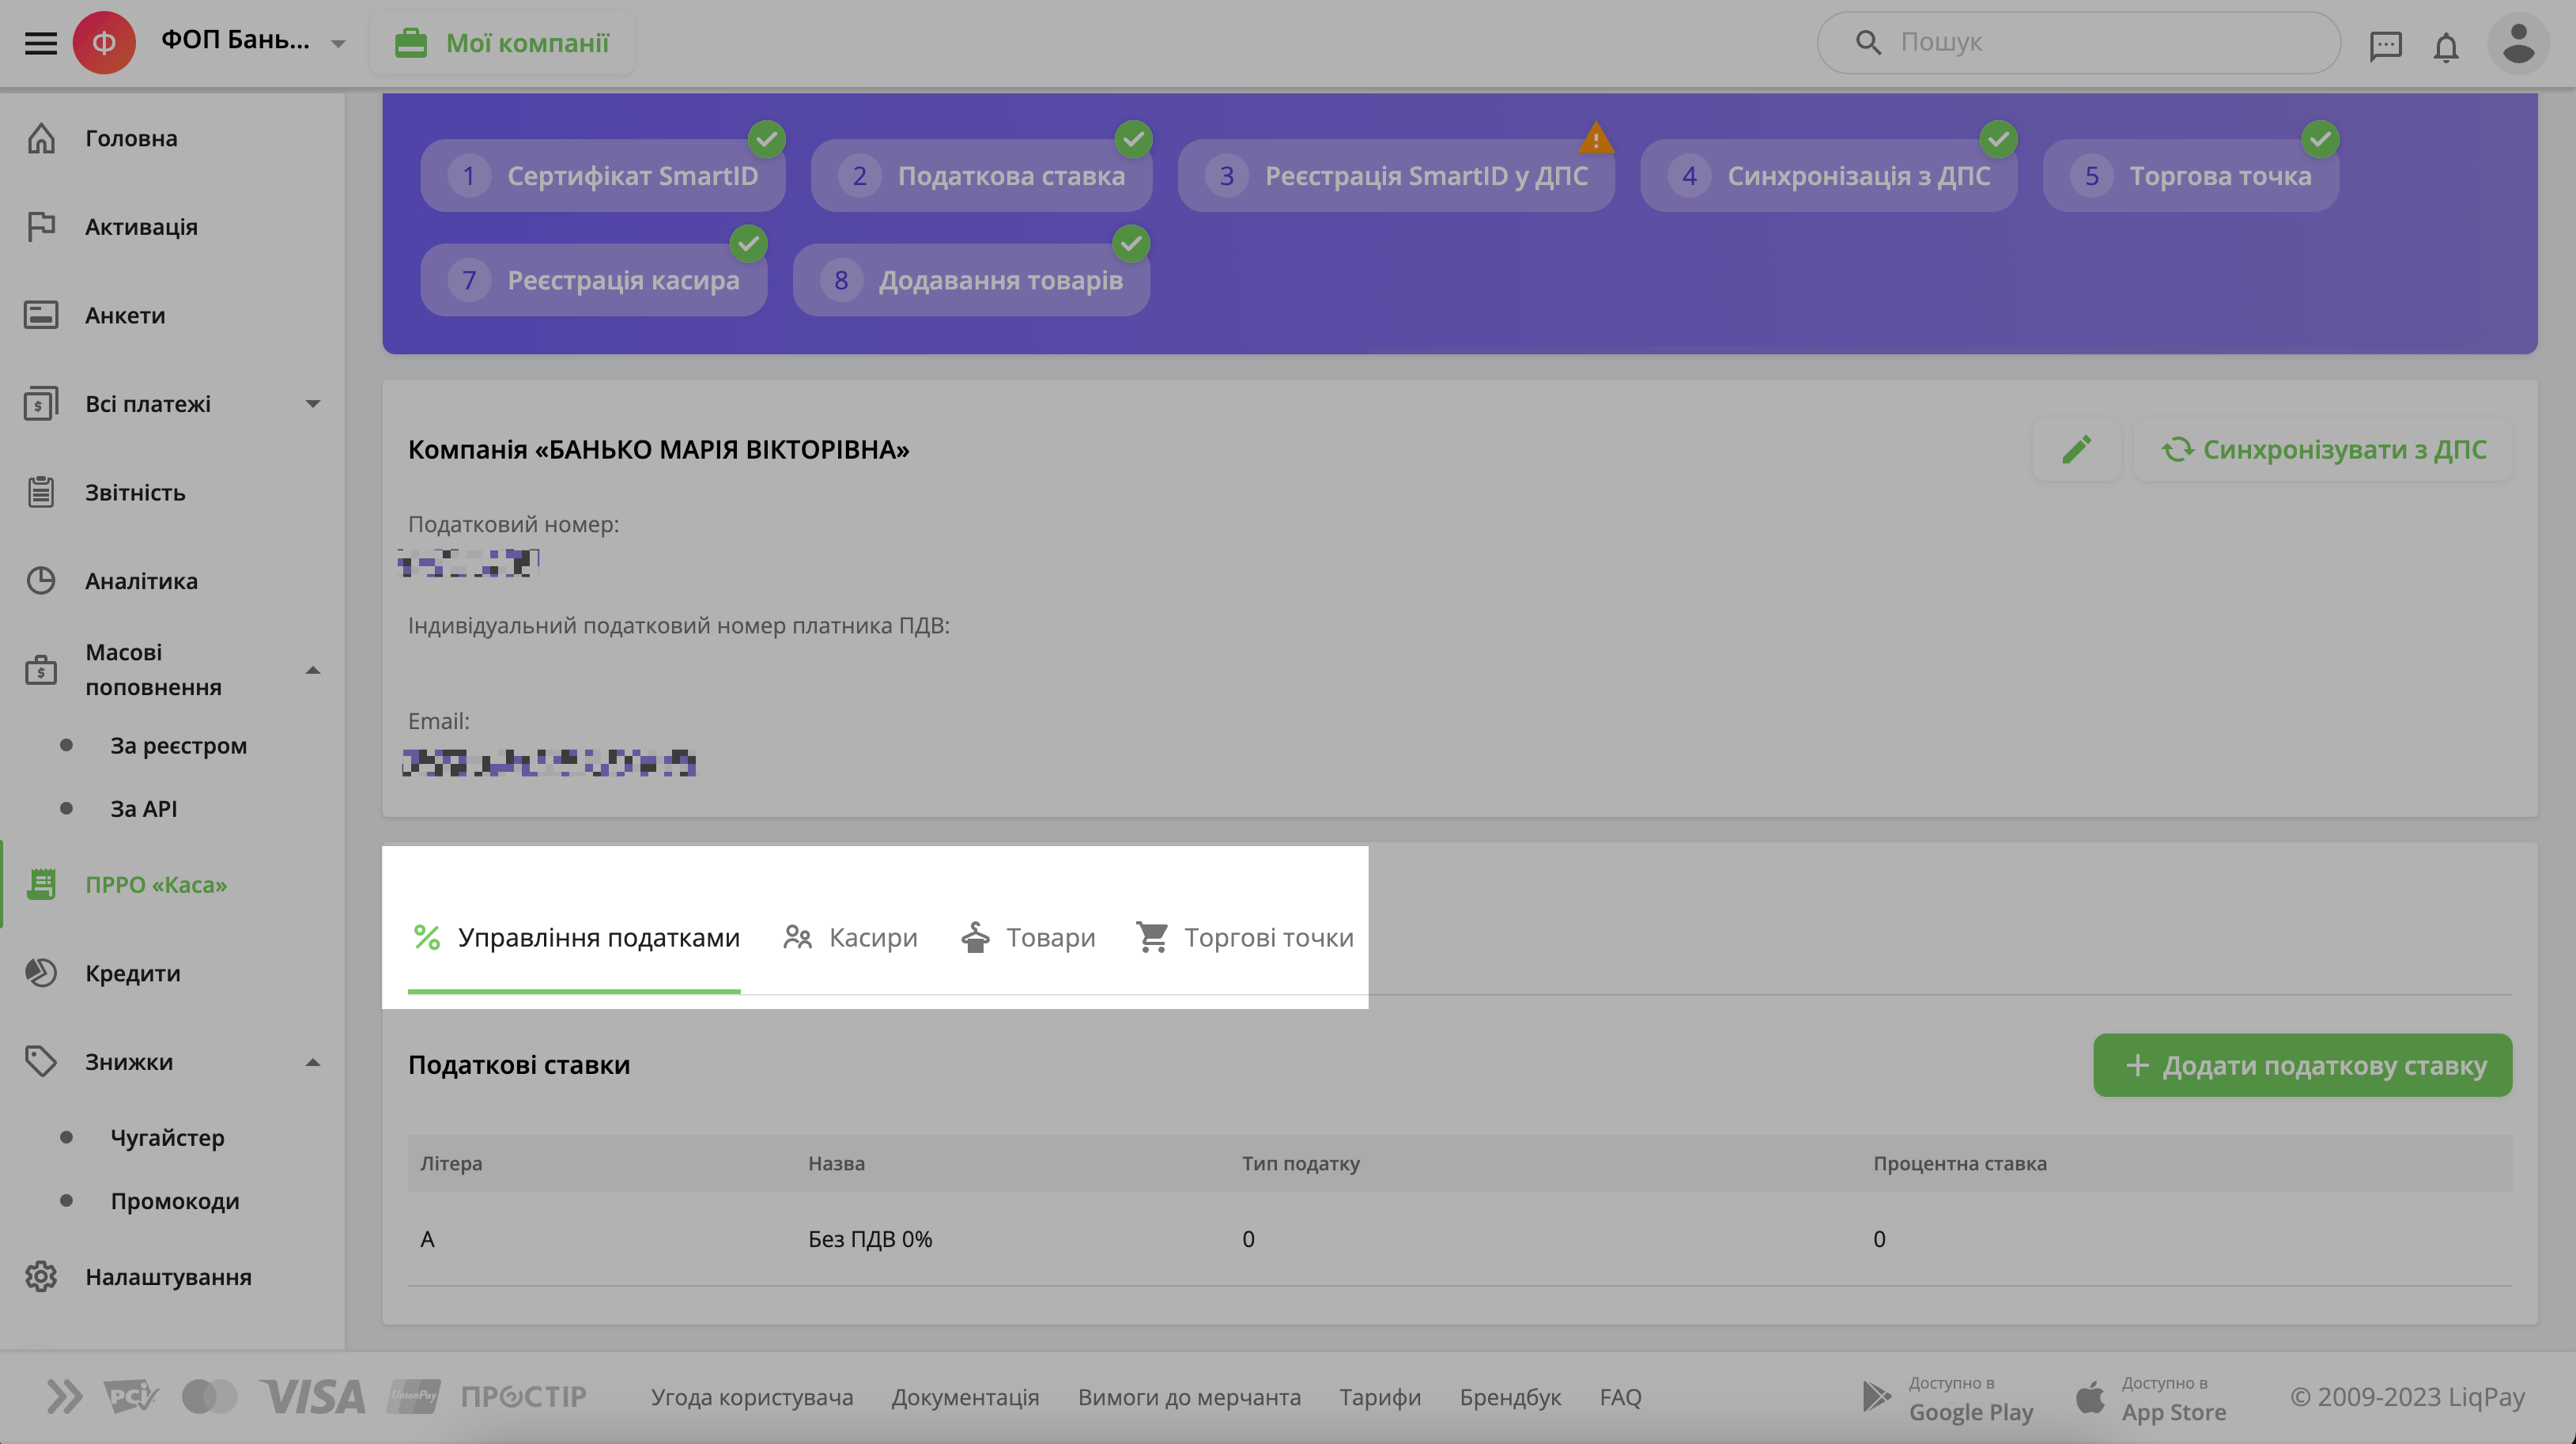Collapse the Знижки section
The width and height of the screenshot is (2576, 1444).
(x=313, y=1062)
